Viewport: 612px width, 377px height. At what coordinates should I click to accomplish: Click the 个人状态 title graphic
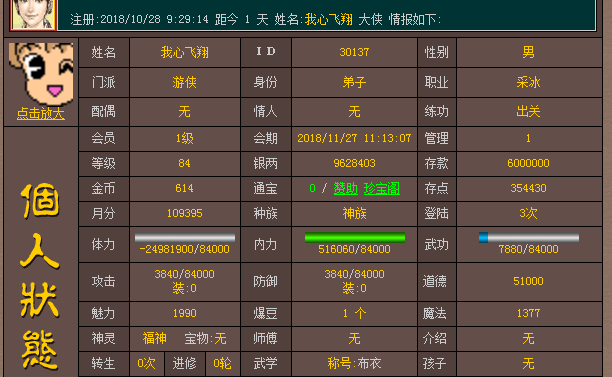point(40,276)
